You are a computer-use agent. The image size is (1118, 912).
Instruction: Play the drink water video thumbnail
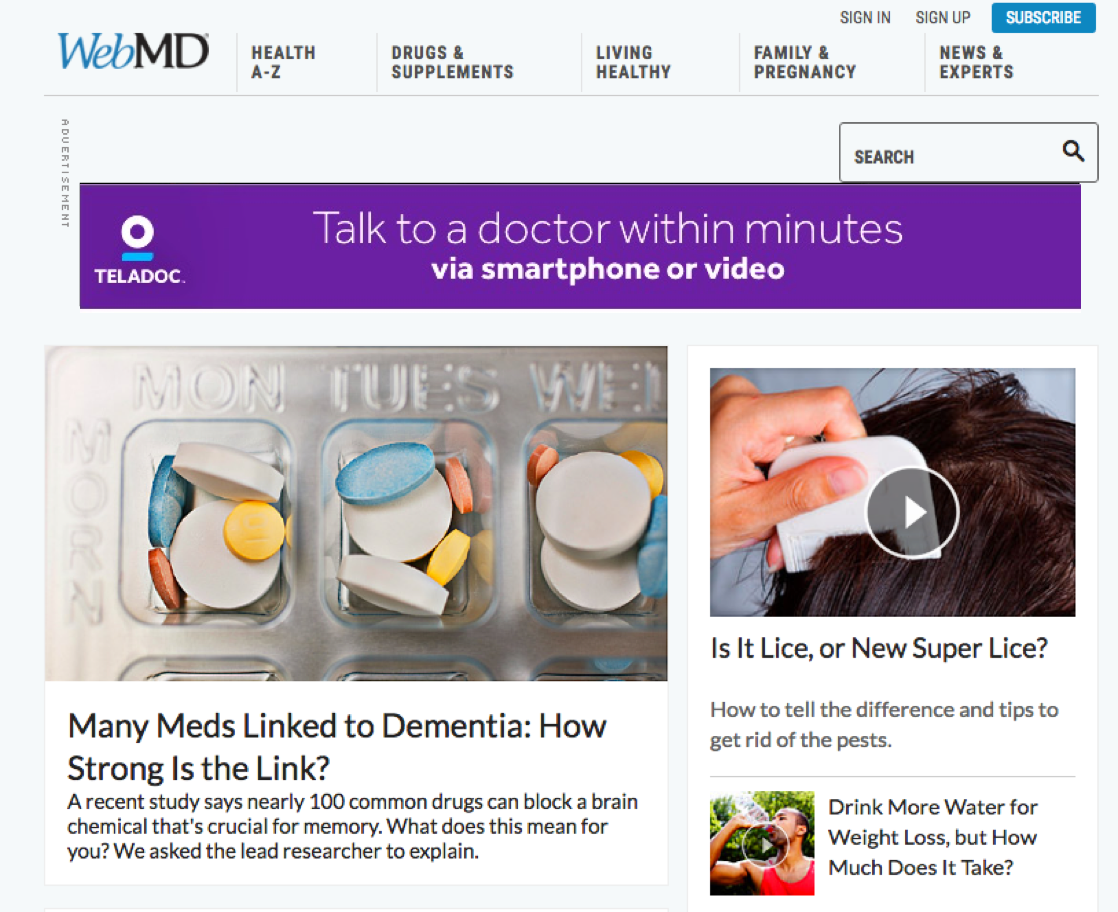pyautogui.click(x=761, y=843)
